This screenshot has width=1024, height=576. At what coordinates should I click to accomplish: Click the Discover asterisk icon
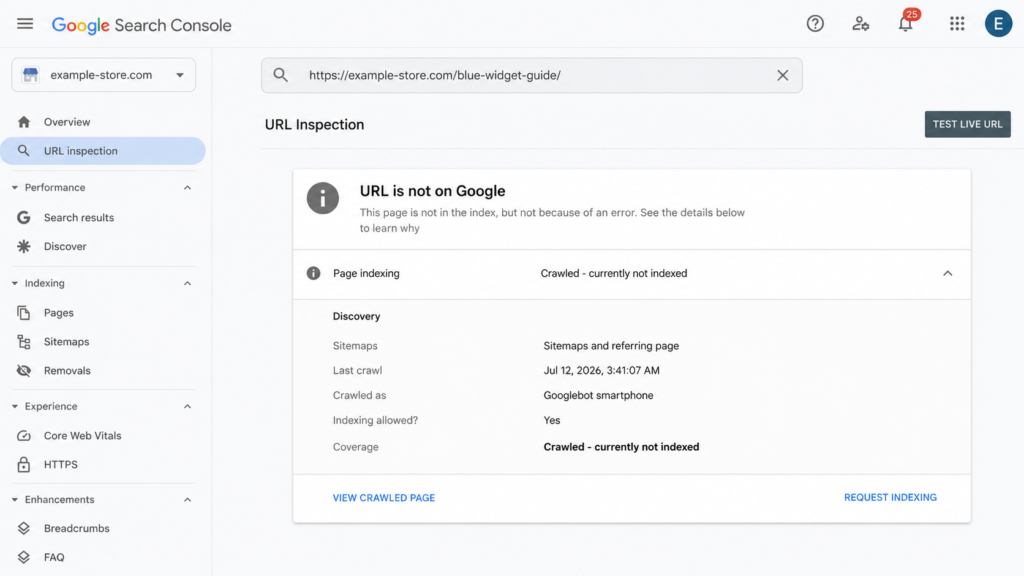pyautogui.click(x=24, y=246)
